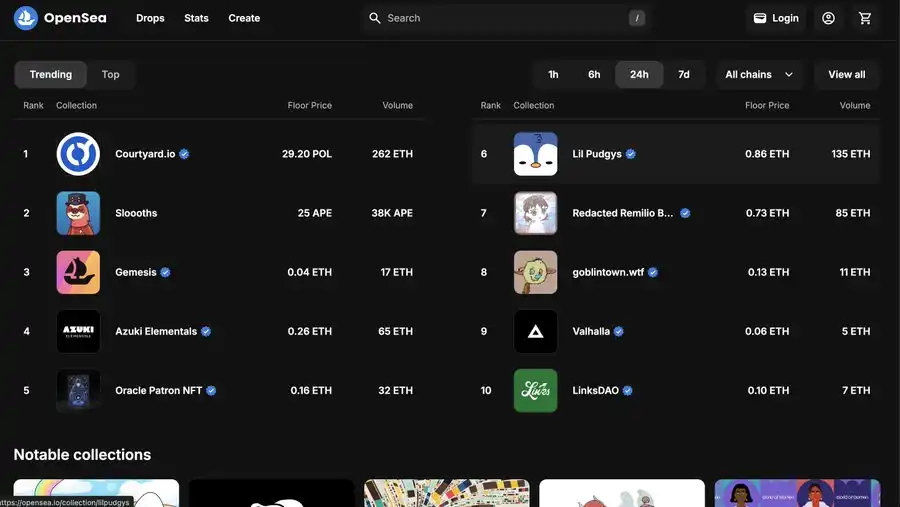The image size is (900, 507).
Task: Choose the 6h time filter
Action: [594, 74]
